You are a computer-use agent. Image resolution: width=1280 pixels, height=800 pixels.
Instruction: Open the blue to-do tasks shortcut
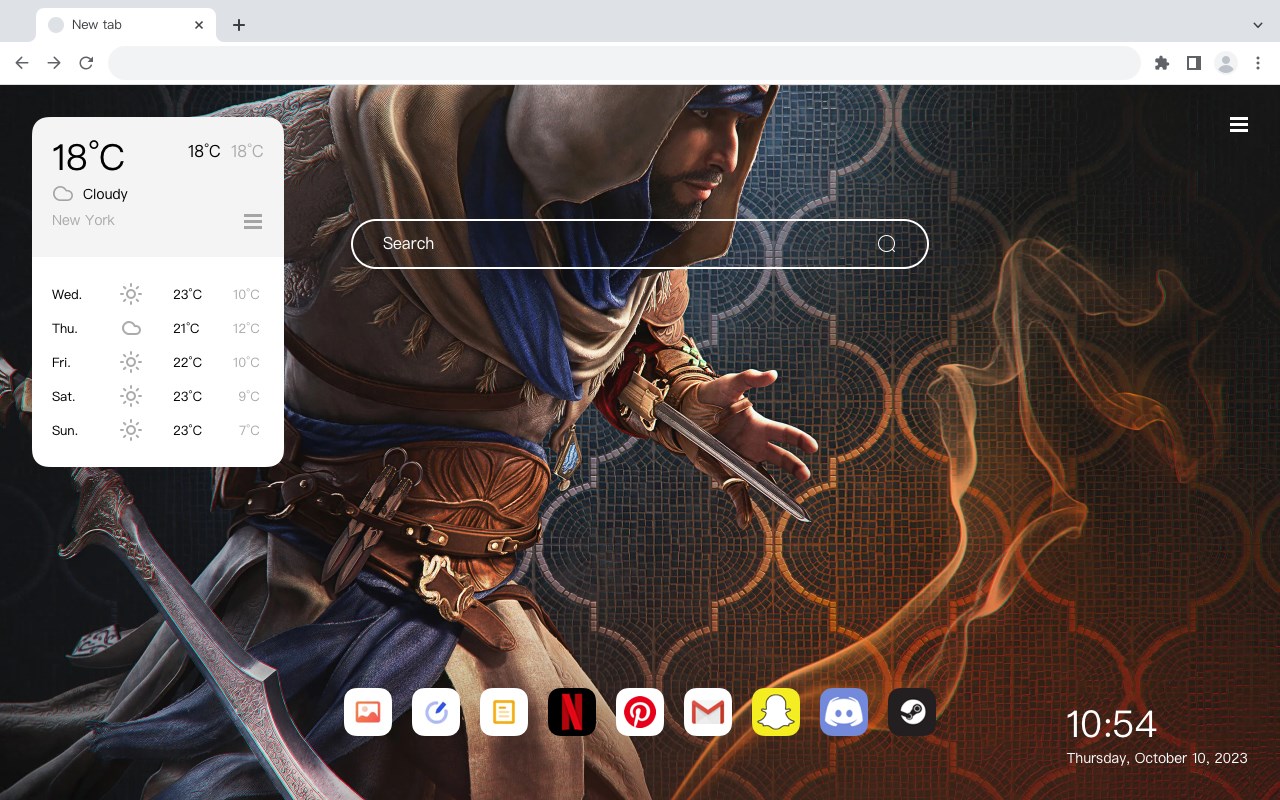436,712
